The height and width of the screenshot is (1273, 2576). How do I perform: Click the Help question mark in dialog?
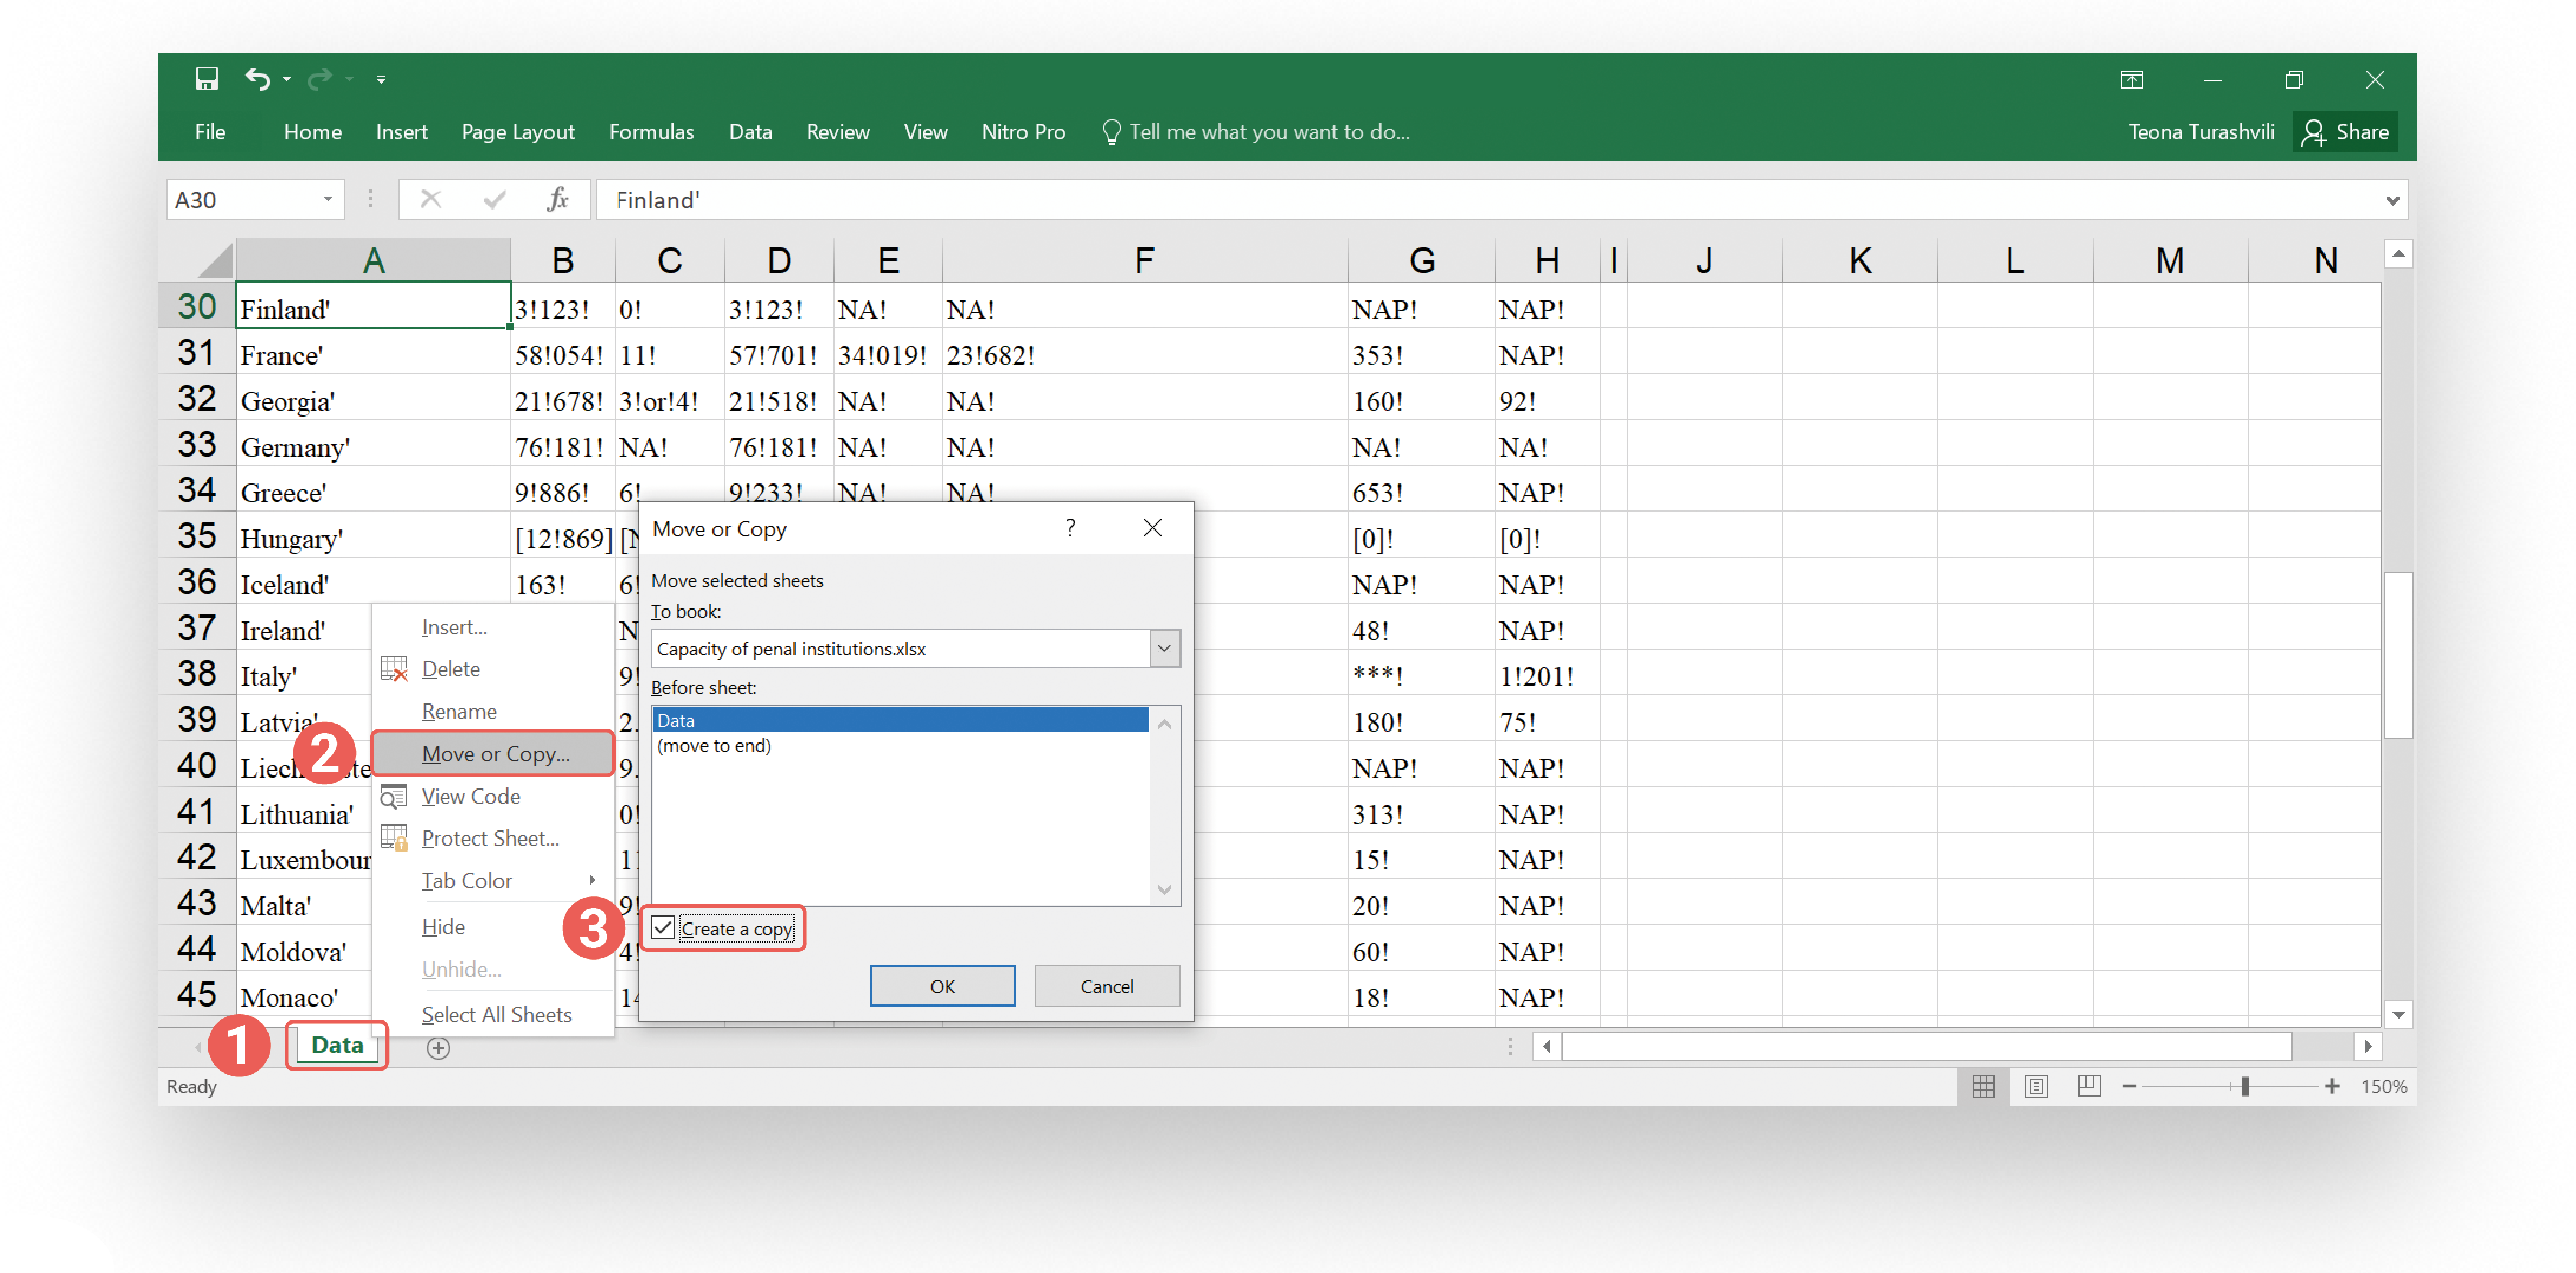pos(1070,528)
